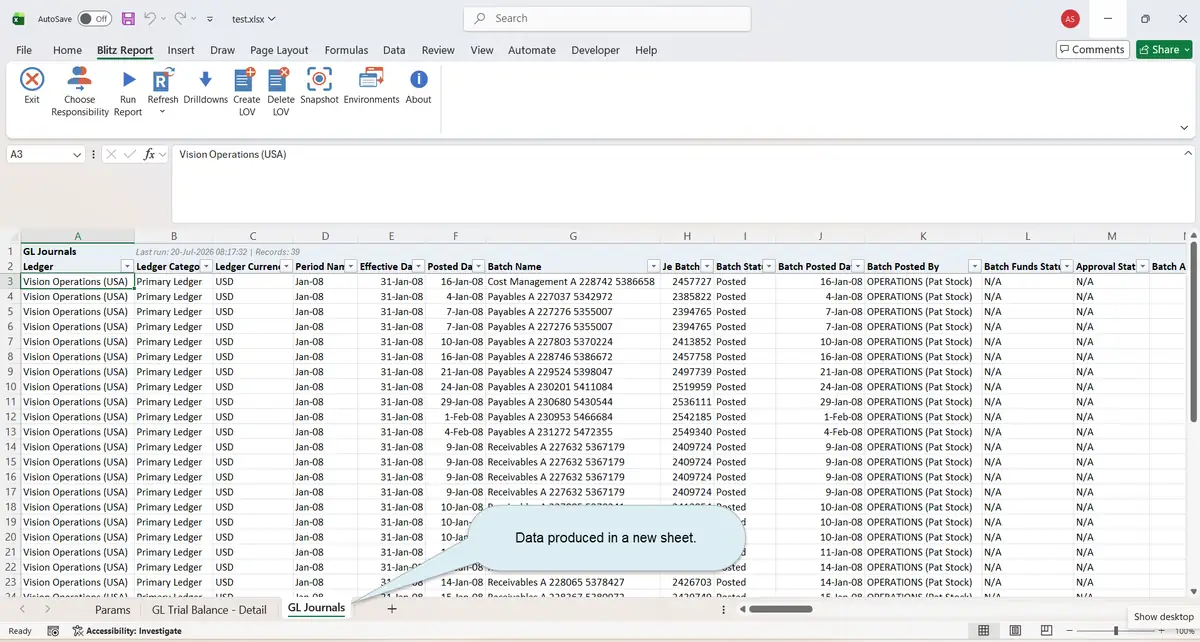
Task: Click the macro recording status bar icon
Action: click(x=52, y=631)
